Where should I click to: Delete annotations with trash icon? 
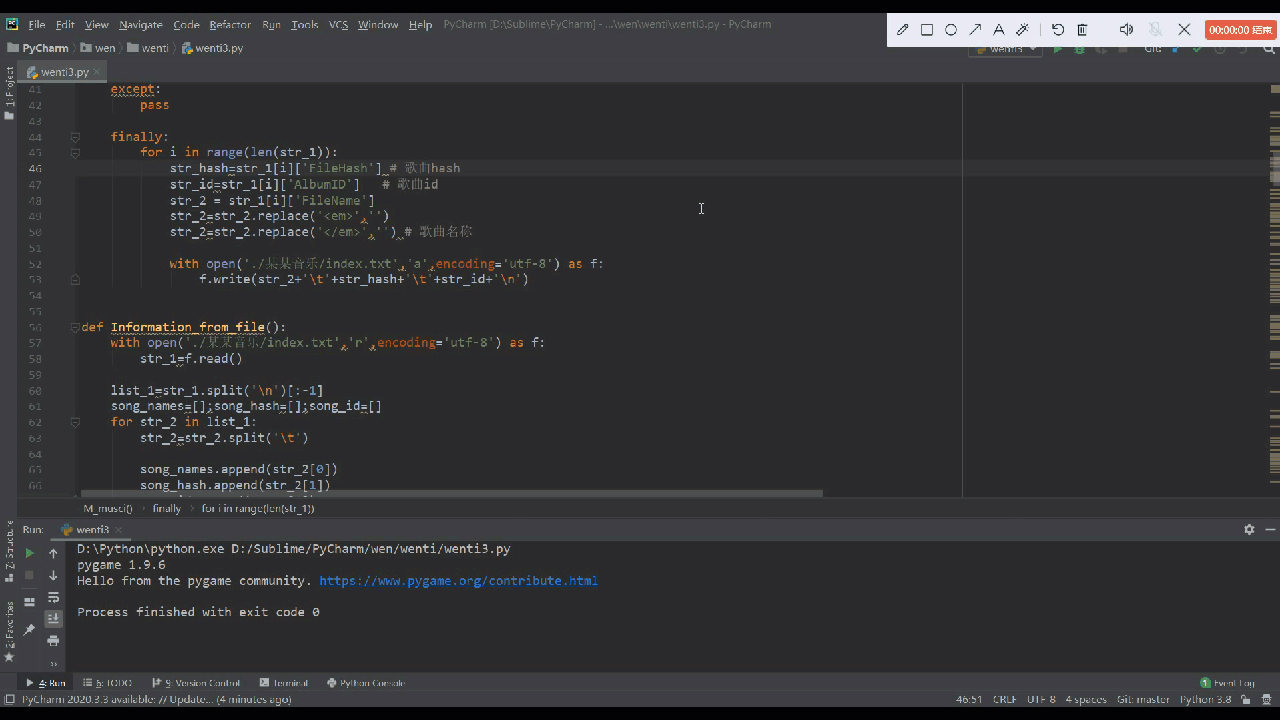[1082, 30]
